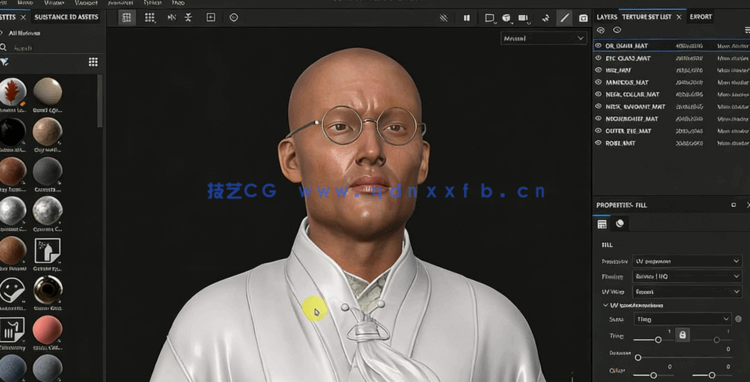Click first eye icon above texture sets
Viewport: 750px width, 382px height.
click(x=601, y=30)
